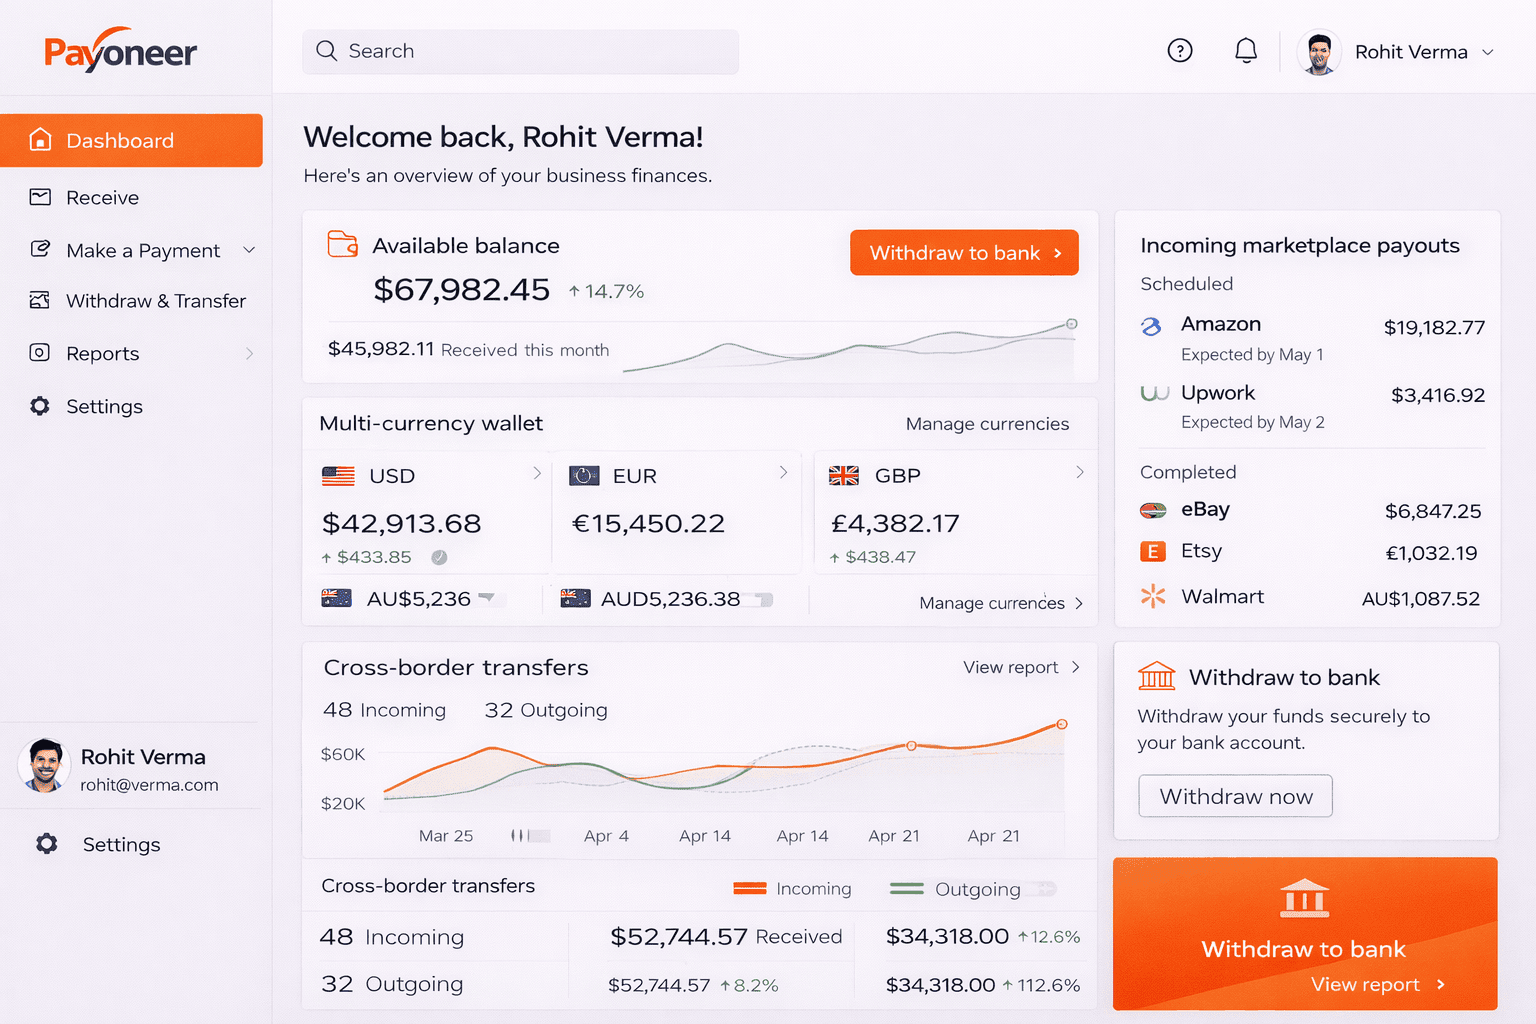
Task: Switch to the Dashboard section
Action: coord(119,140)
